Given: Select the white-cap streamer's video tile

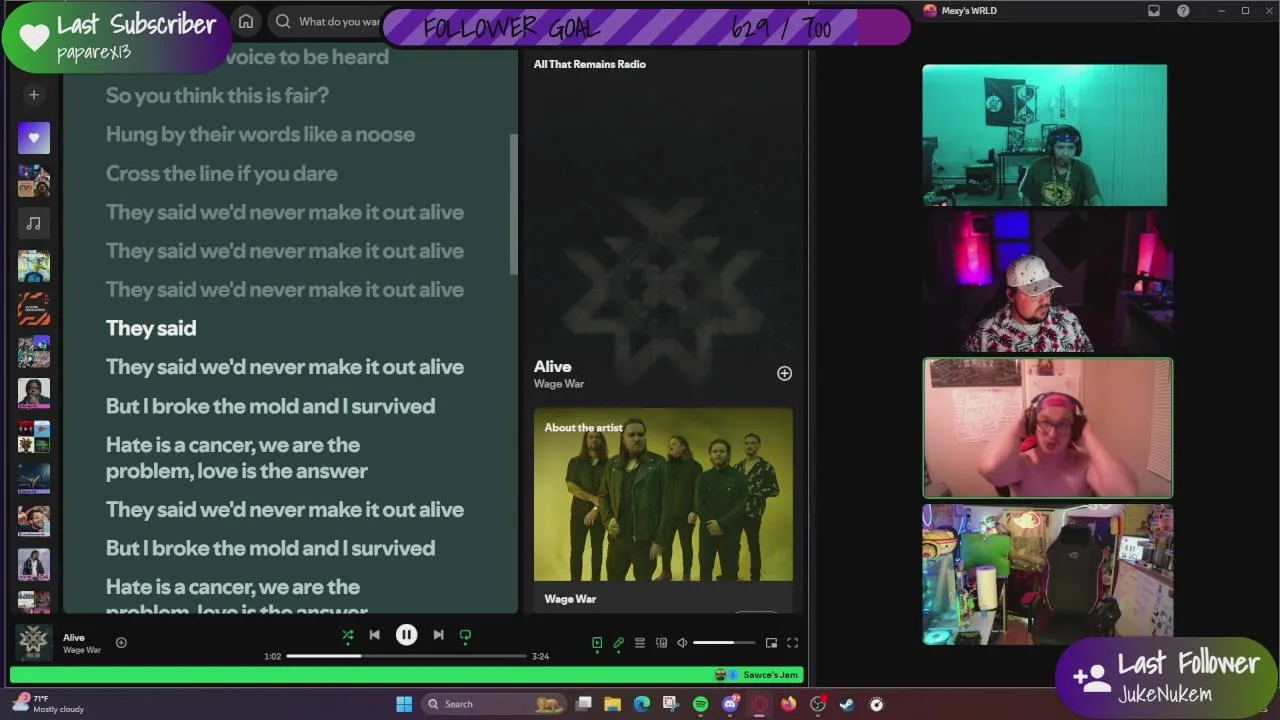Looking at the screenshot, I should click(x=1048, y=282).
